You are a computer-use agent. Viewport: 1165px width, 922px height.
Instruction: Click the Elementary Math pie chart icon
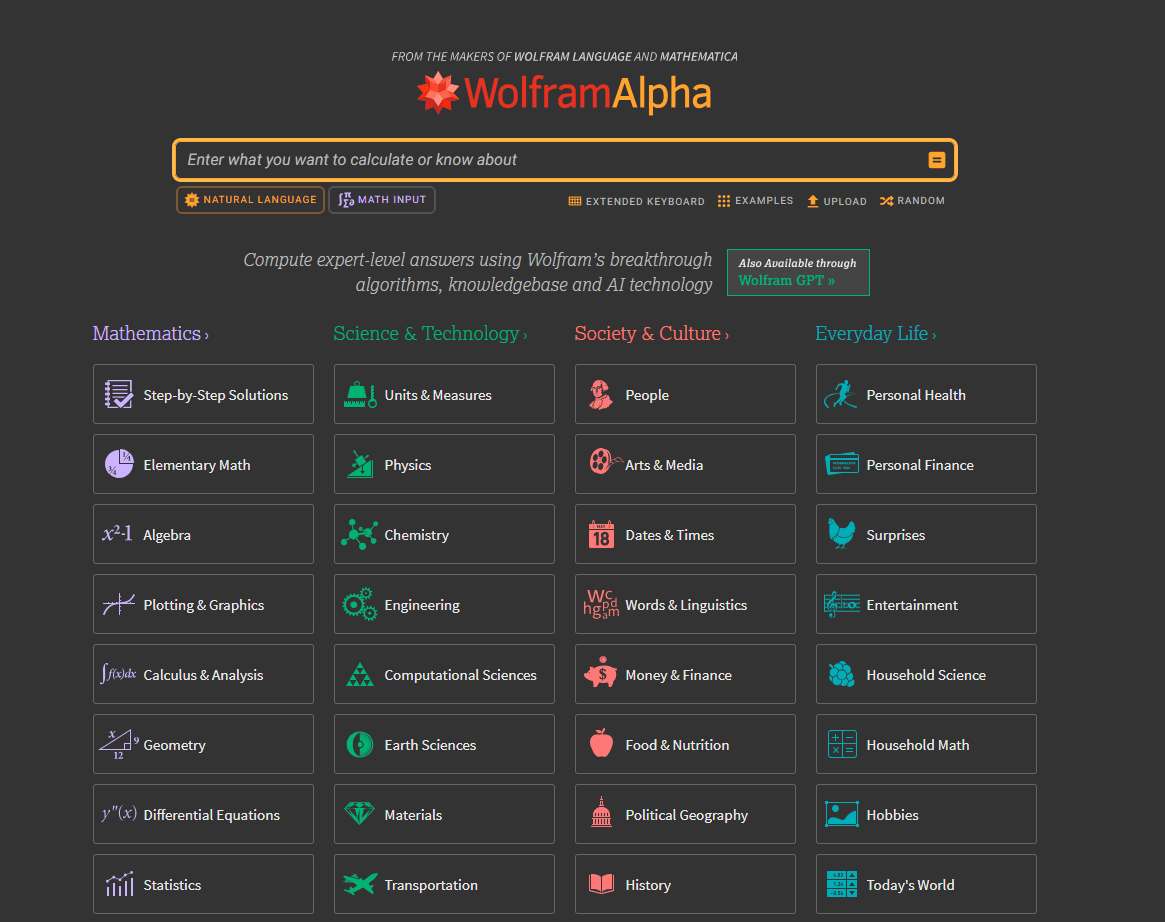point(118,464)
